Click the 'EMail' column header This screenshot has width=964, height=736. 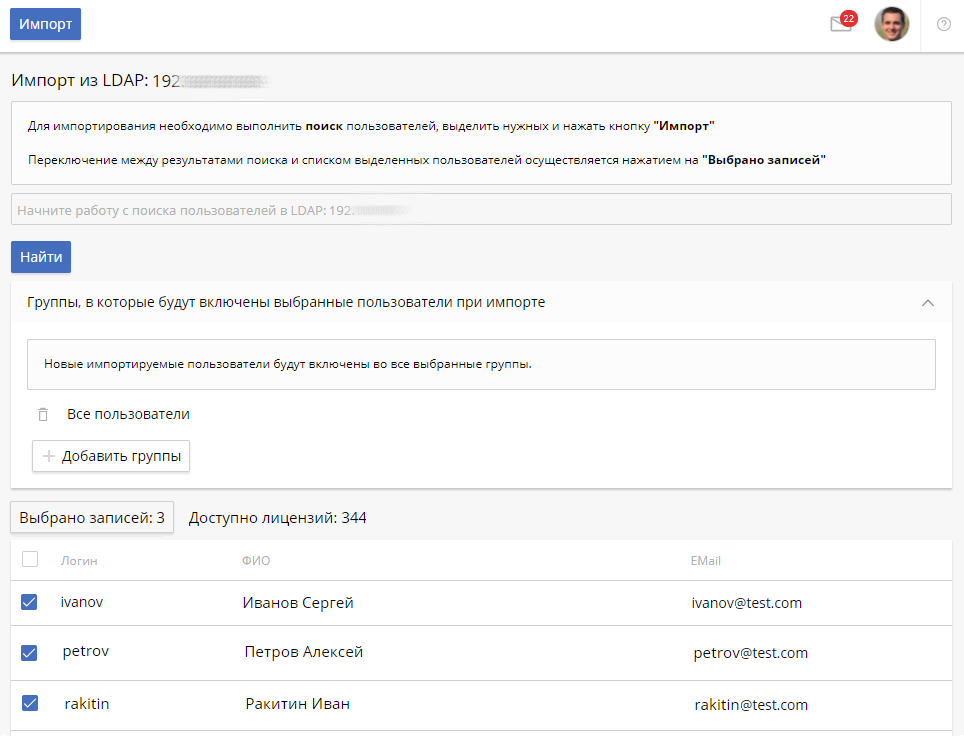tap(705, 561)
